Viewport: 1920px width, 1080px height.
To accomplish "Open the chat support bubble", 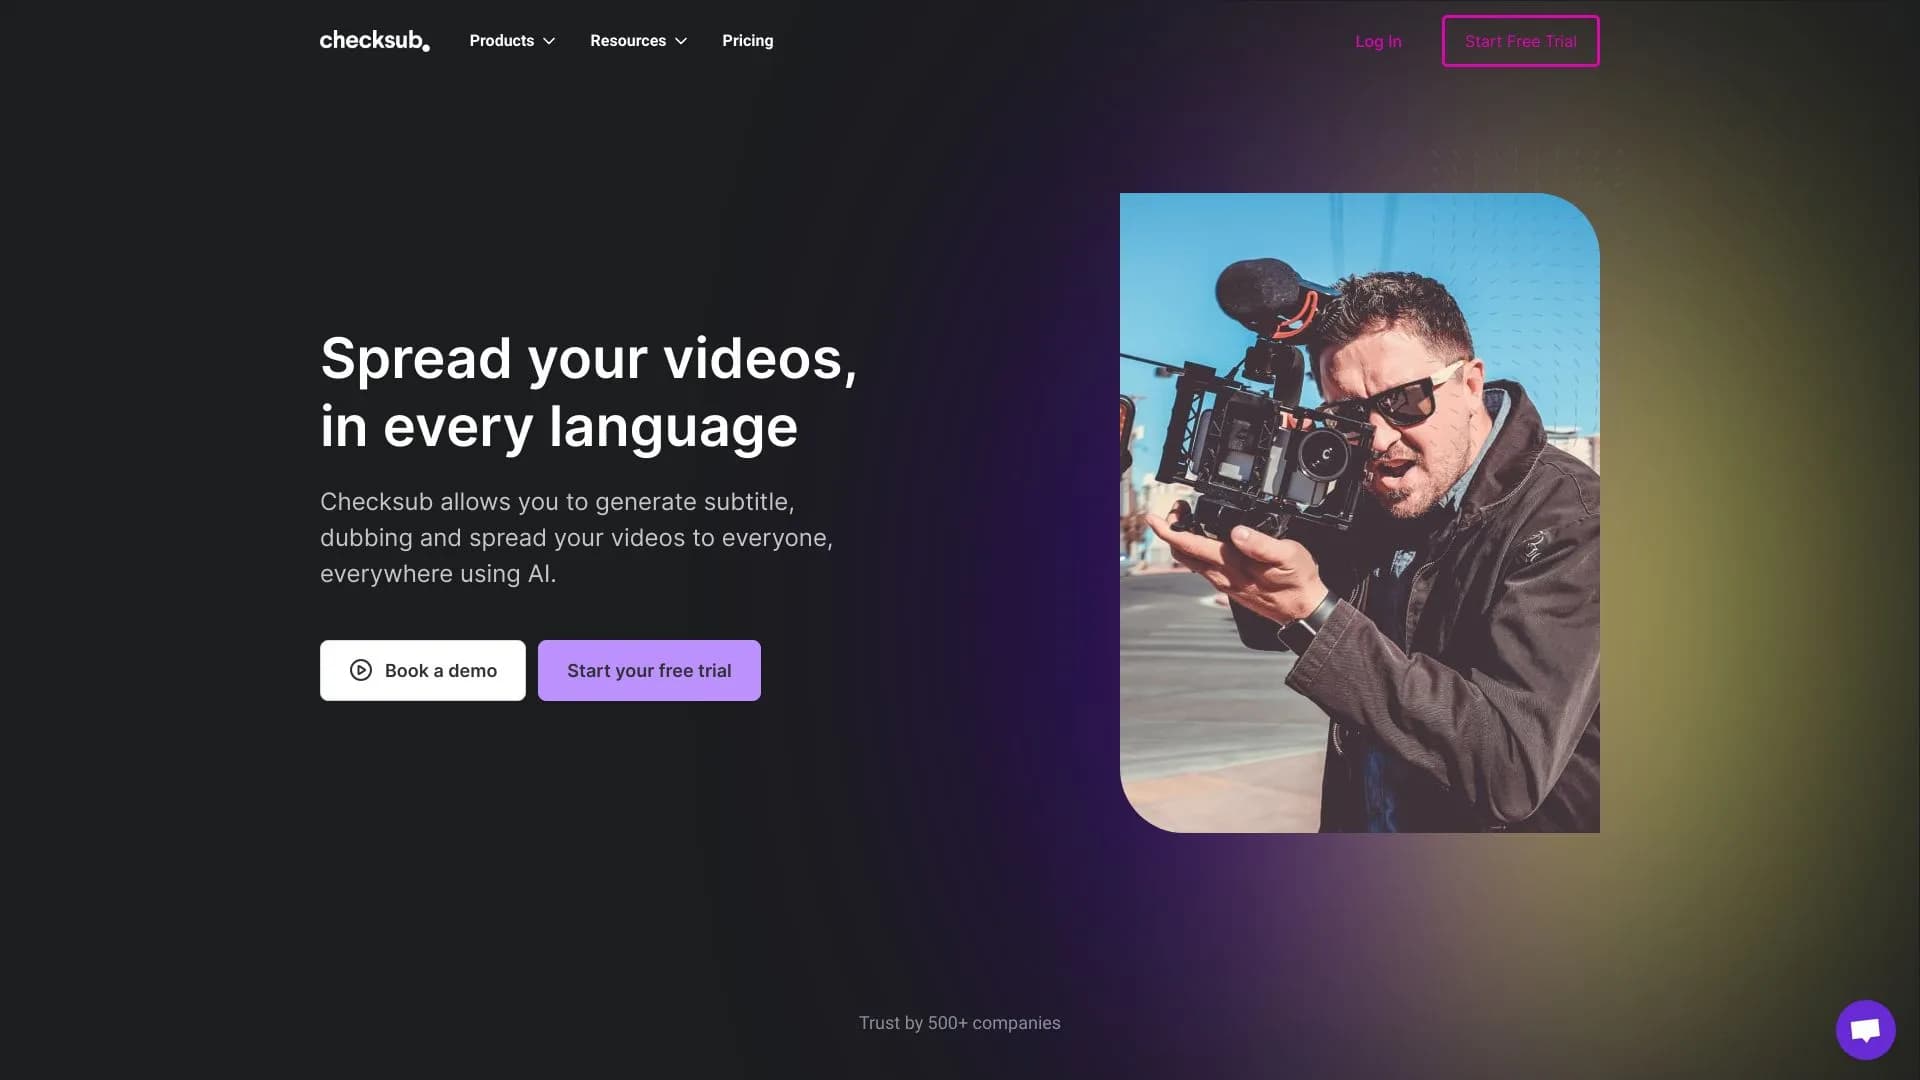I will (x=1865, y=1029).
